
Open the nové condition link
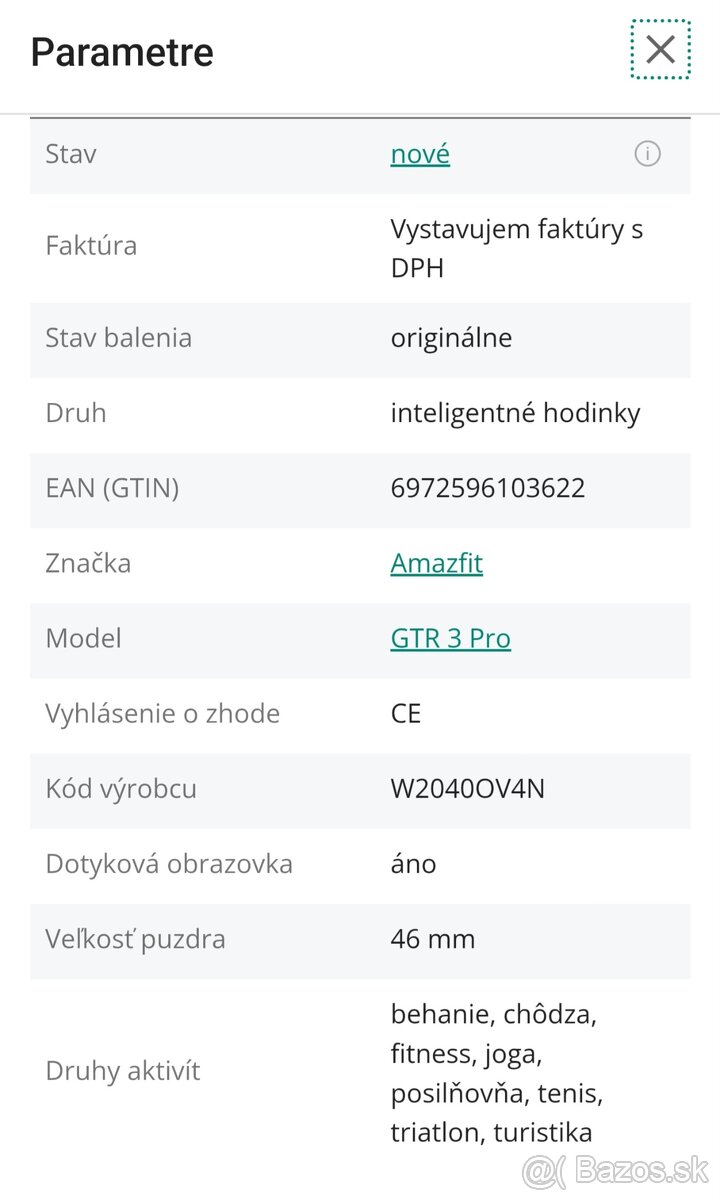coord(419,154)
